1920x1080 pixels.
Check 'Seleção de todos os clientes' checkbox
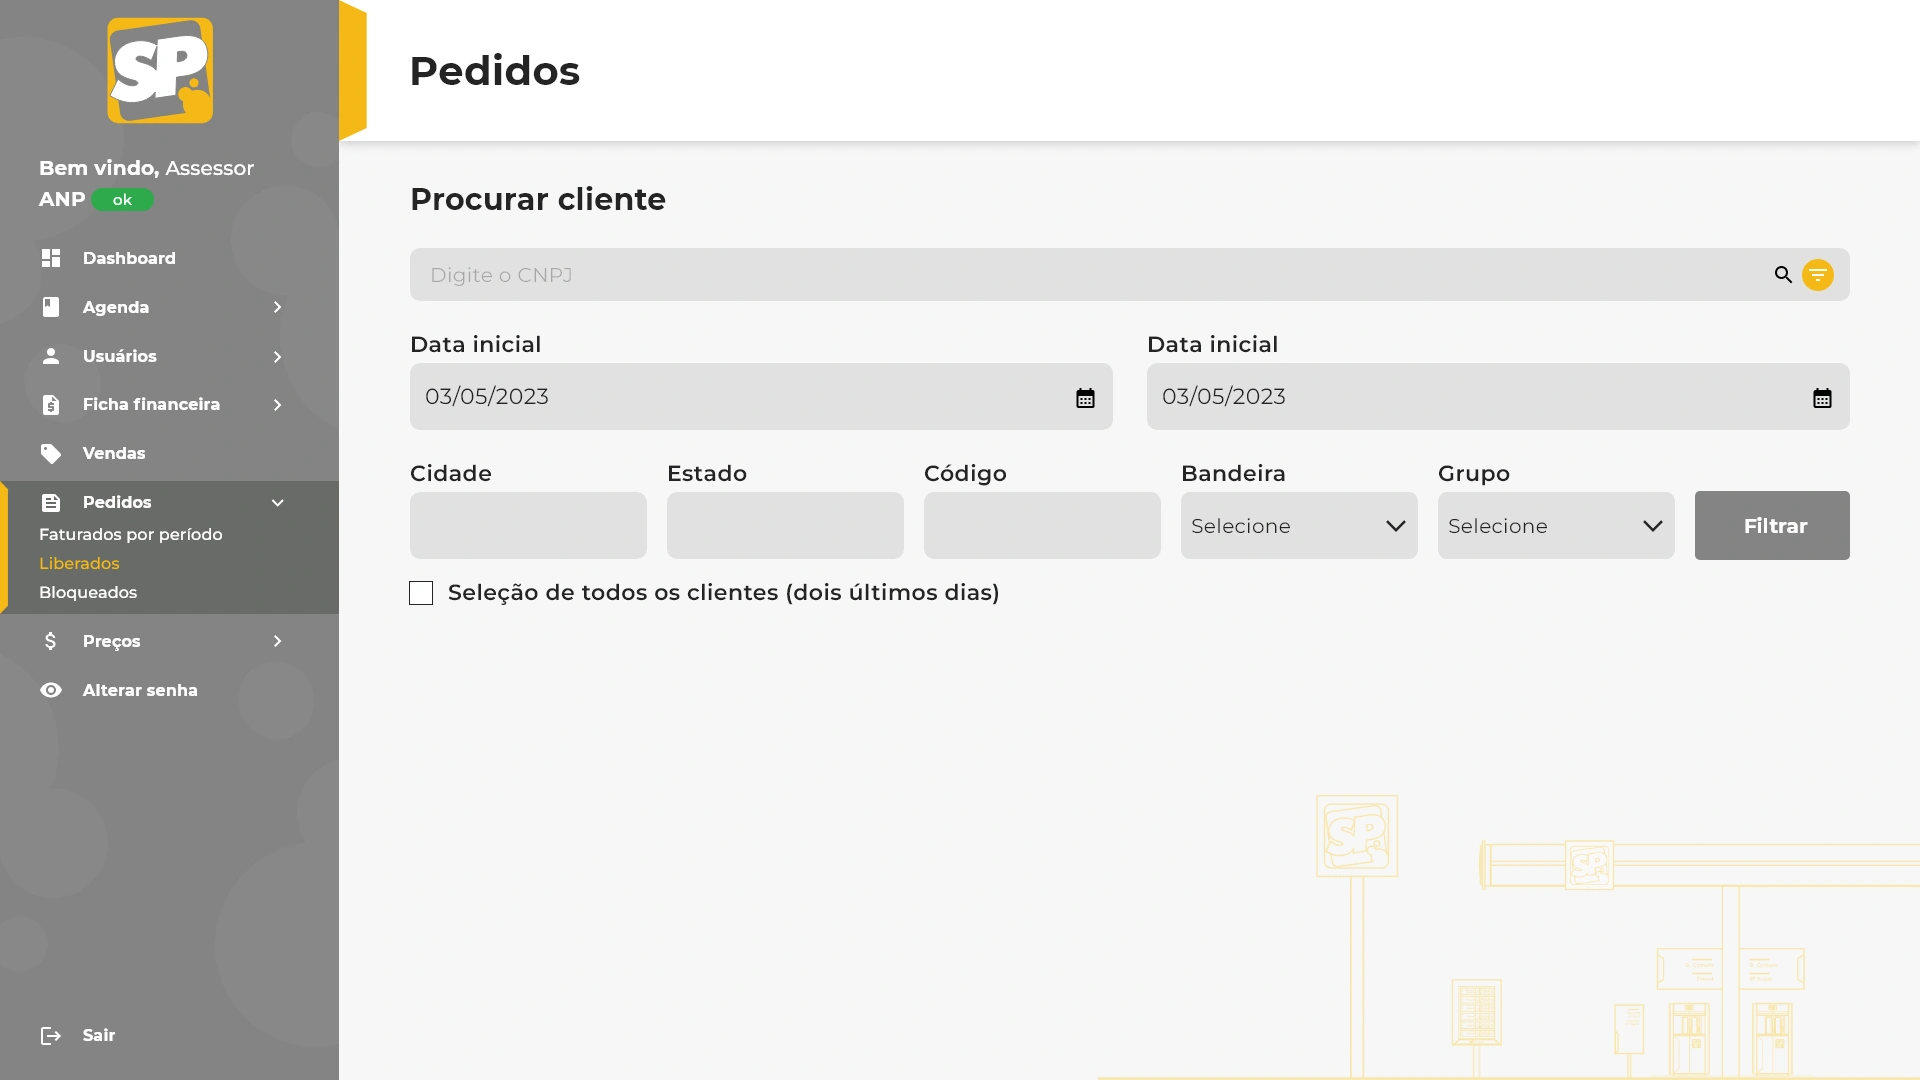coord(421,594)
